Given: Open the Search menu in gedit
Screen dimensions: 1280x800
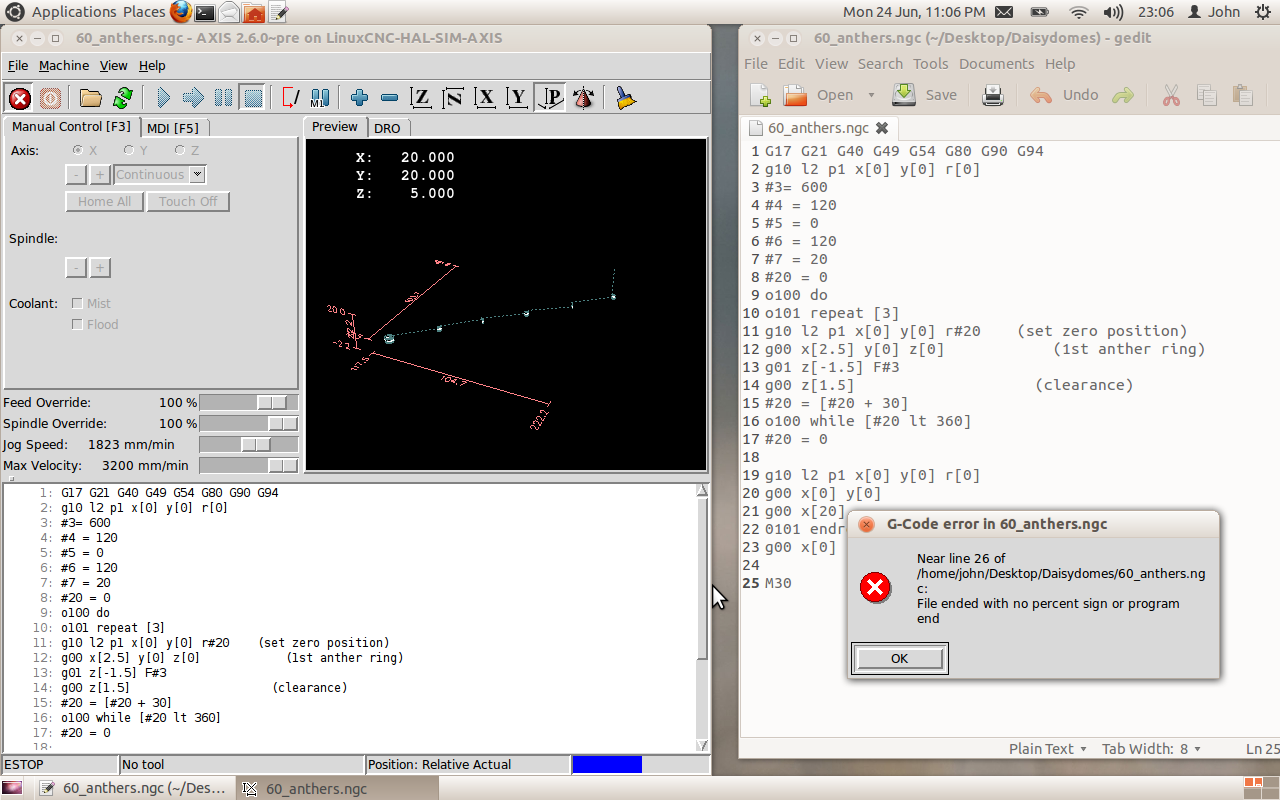Looking at the screenshot, I should [x=880, y=63].
